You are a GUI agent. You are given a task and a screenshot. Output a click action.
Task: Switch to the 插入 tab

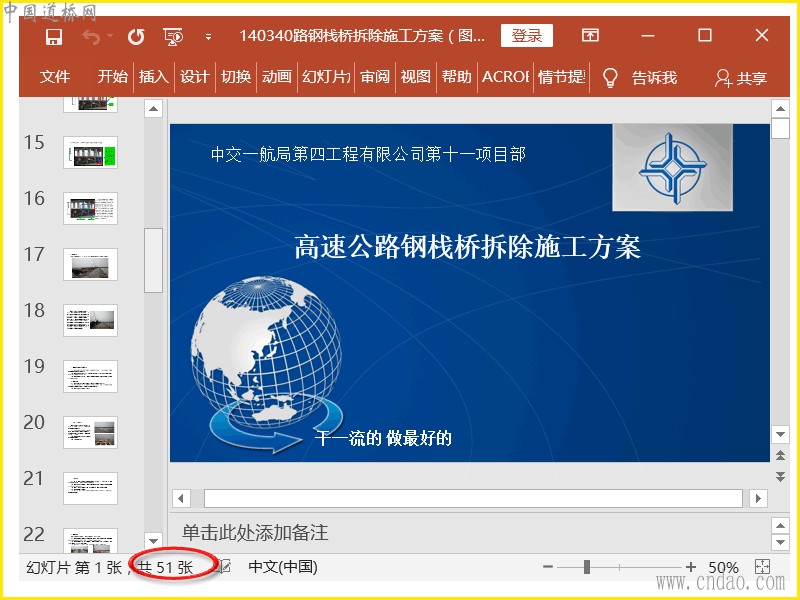pyautogui.click(x=154, y=77)
